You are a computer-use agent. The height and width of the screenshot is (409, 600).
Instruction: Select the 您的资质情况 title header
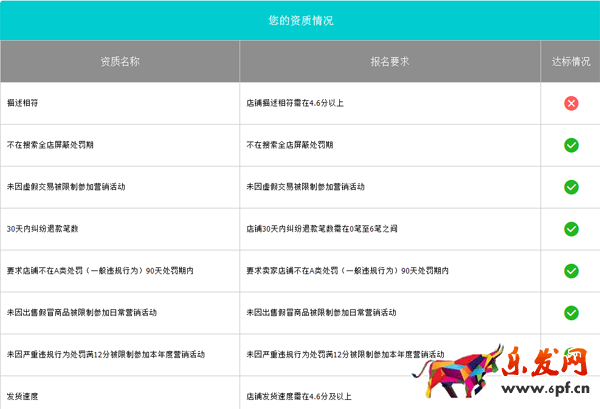pos(300,20)
